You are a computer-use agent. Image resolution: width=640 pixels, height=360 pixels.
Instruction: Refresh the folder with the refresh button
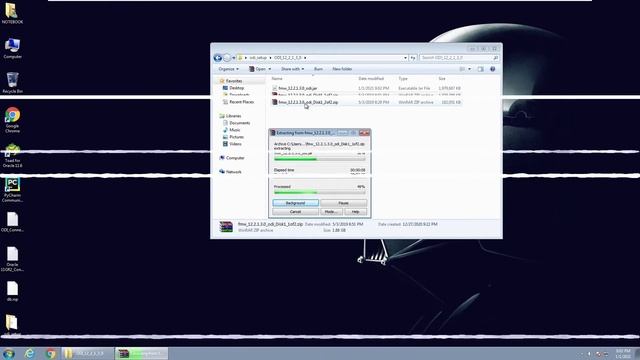click(x=413, y=58)
